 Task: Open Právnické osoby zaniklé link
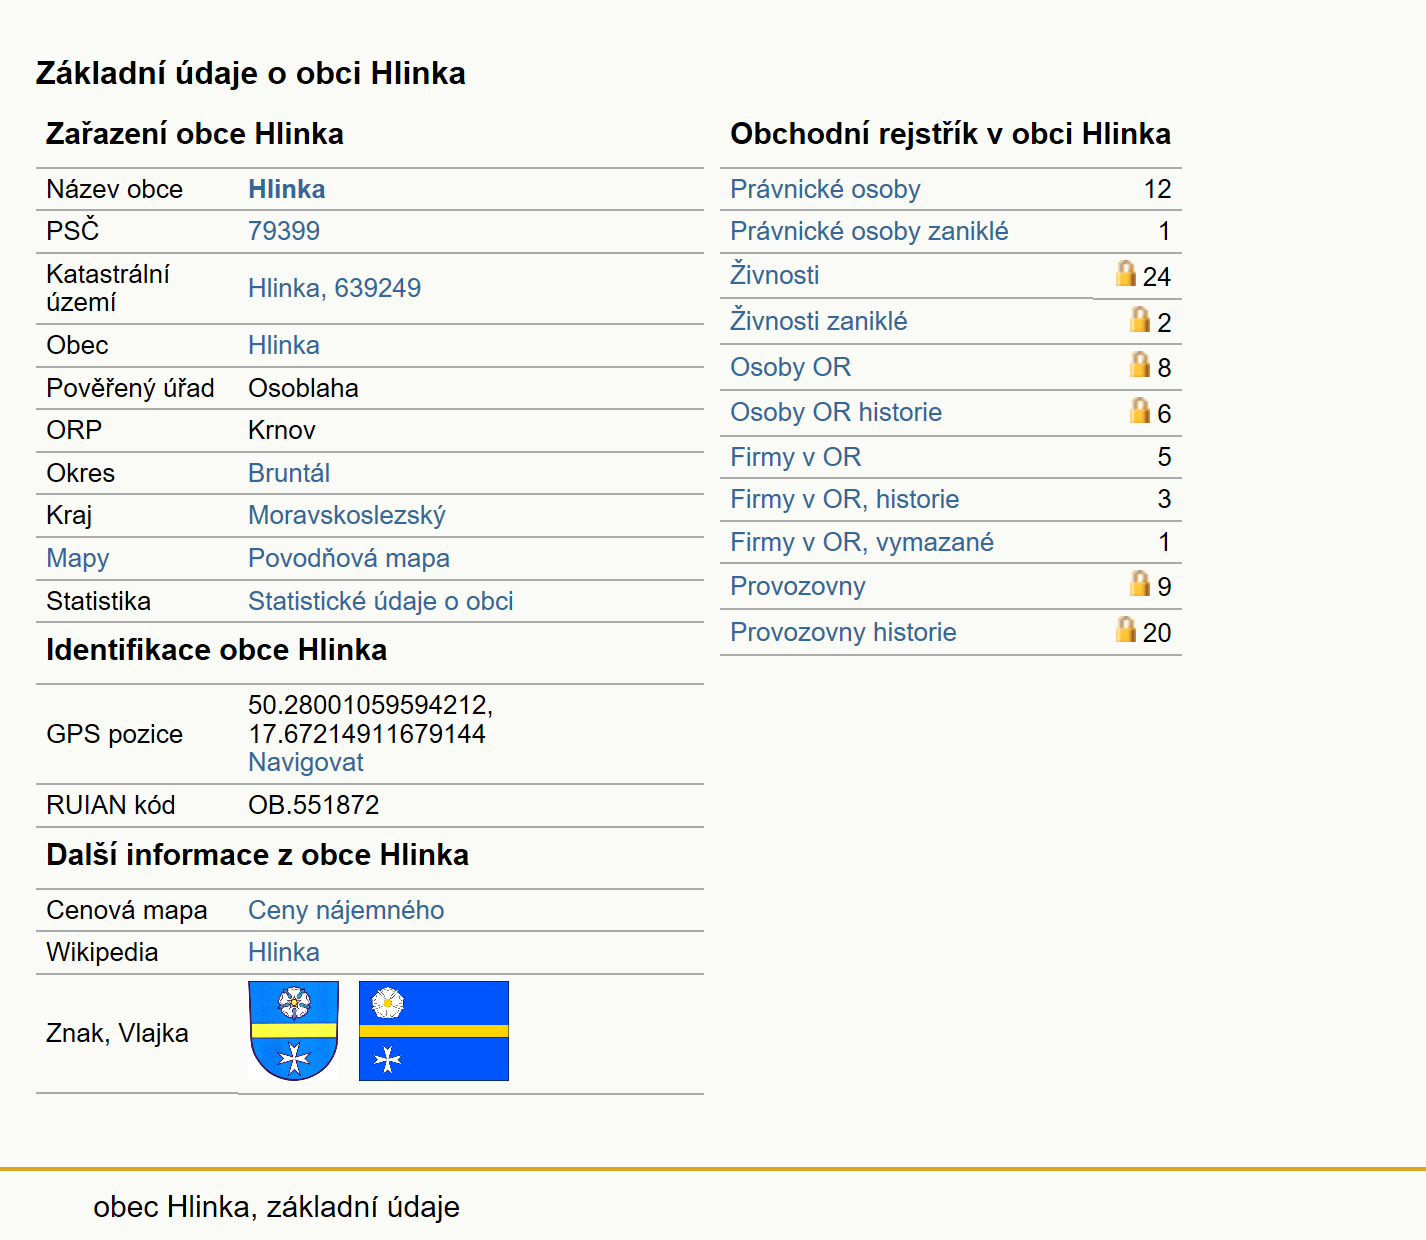(869, 231)
